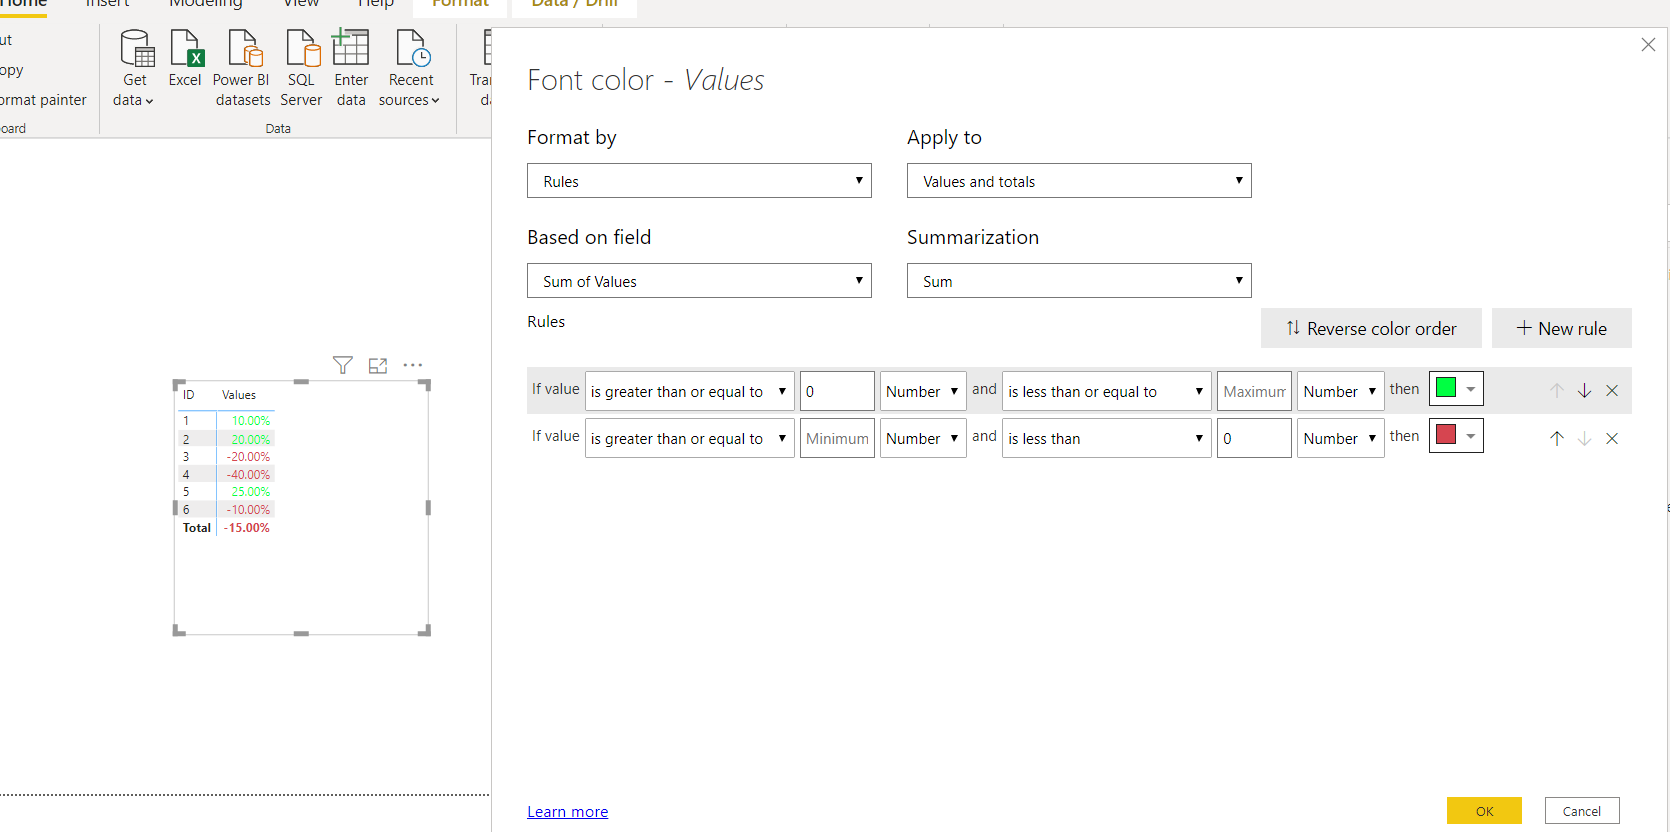
Task: Confirm with the OK button
Action: (1484, 811)
